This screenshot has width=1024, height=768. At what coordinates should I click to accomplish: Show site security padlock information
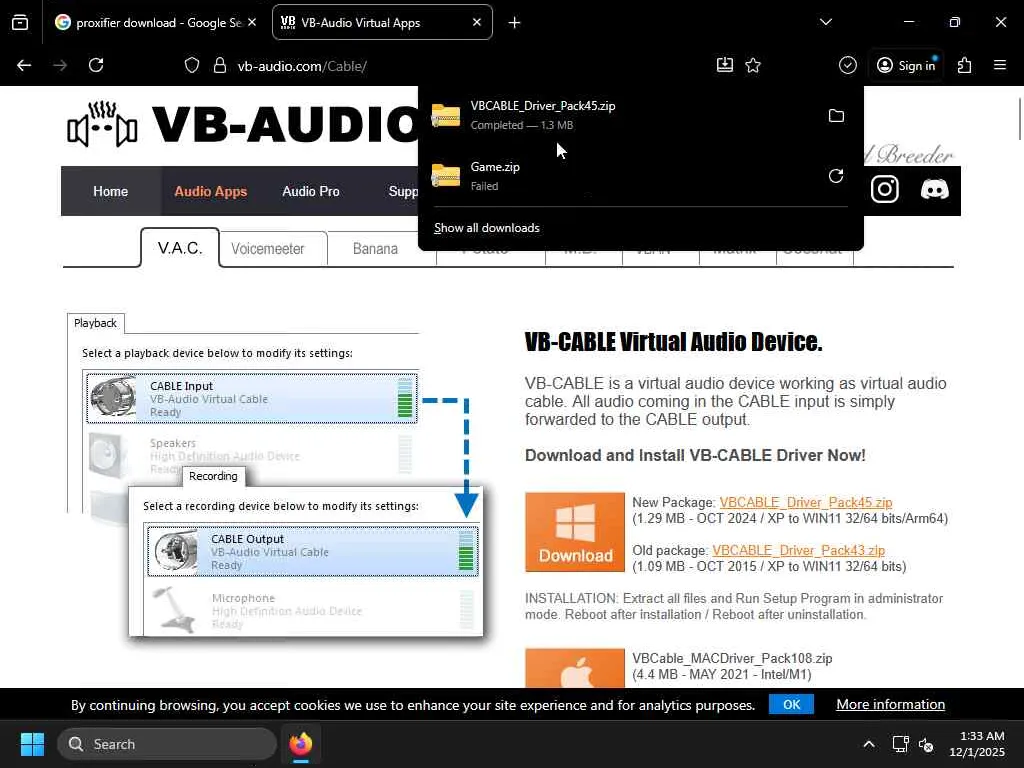[220, 65]
